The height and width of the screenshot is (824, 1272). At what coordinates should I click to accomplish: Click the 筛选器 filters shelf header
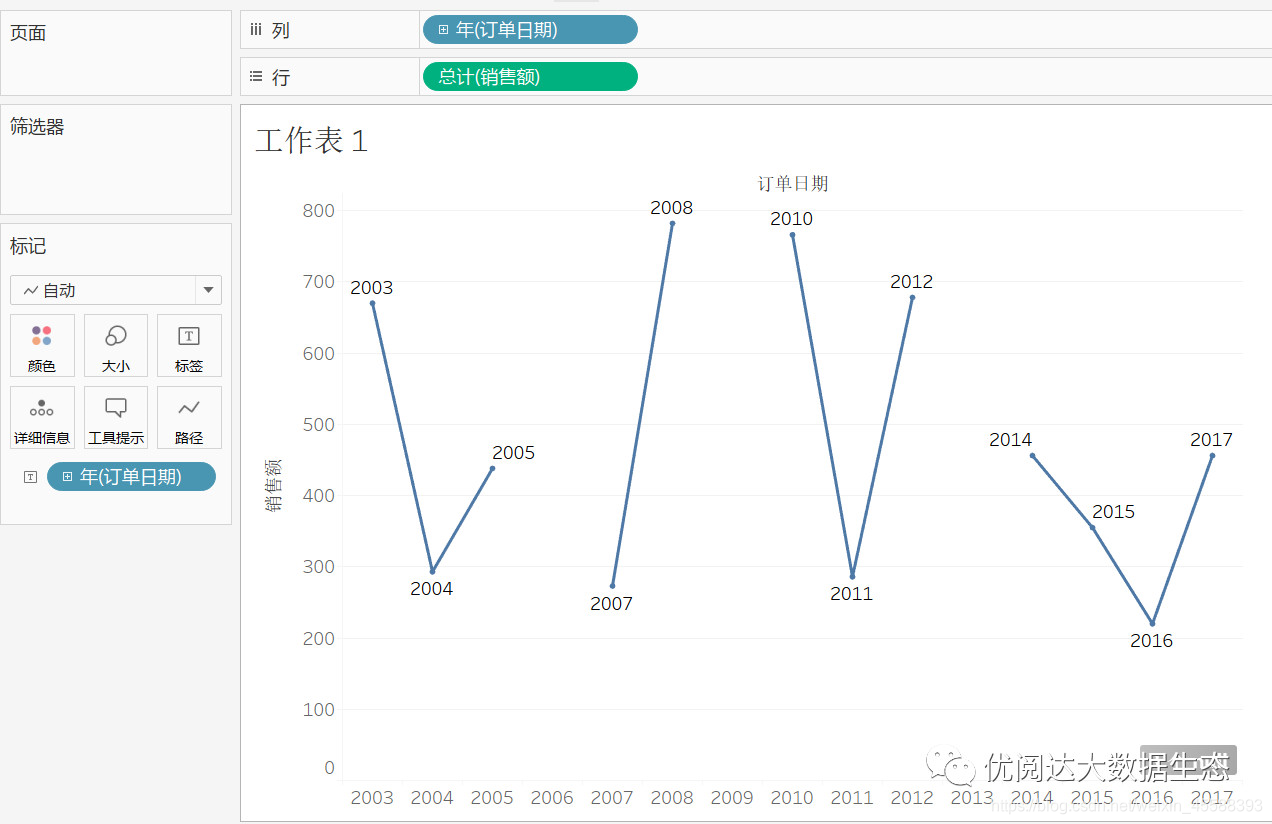pos(37,127)
